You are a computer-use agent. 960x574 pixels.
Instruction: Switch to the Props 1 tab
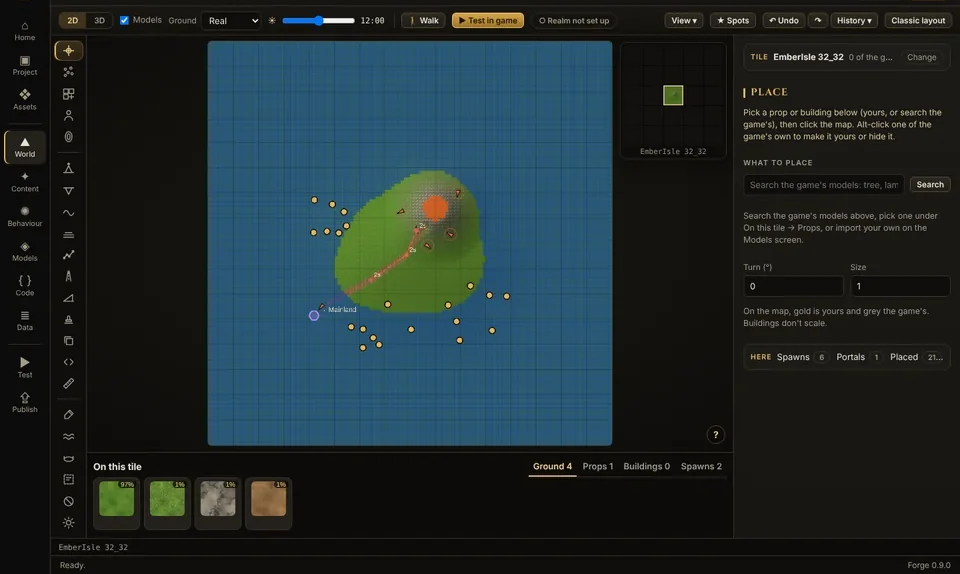pyautogui.click(x=598, y=466)
